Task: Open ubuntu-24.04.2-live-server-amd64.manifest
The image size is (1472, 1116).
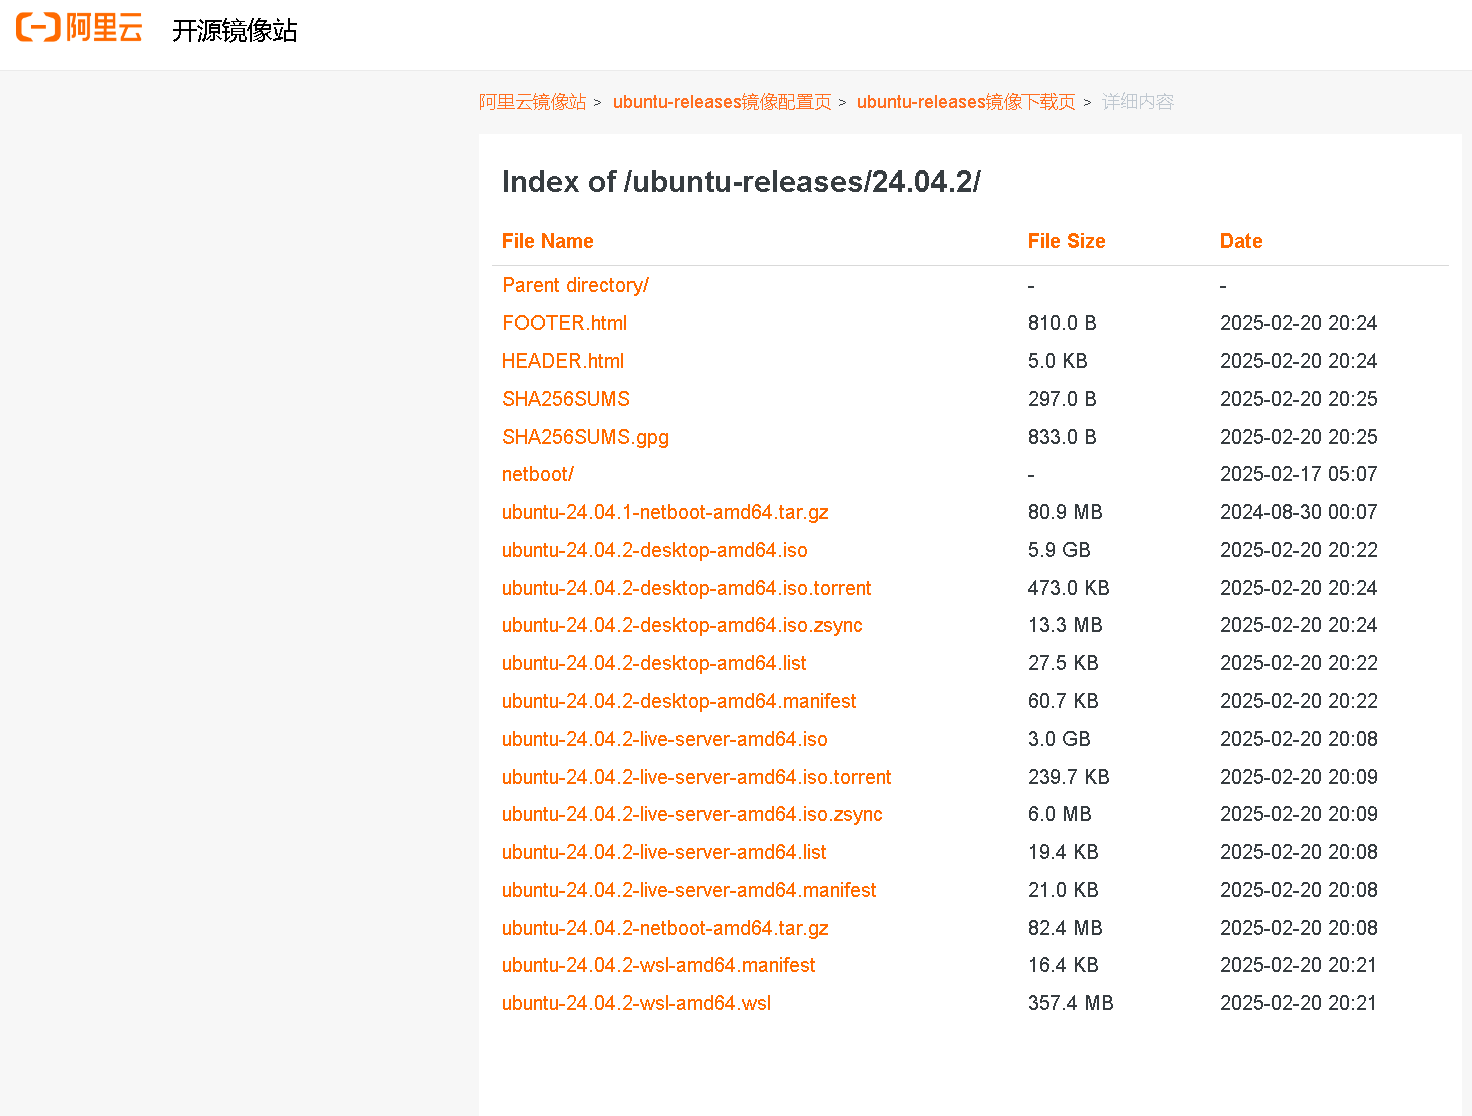Action: click(x=689, y=890)
